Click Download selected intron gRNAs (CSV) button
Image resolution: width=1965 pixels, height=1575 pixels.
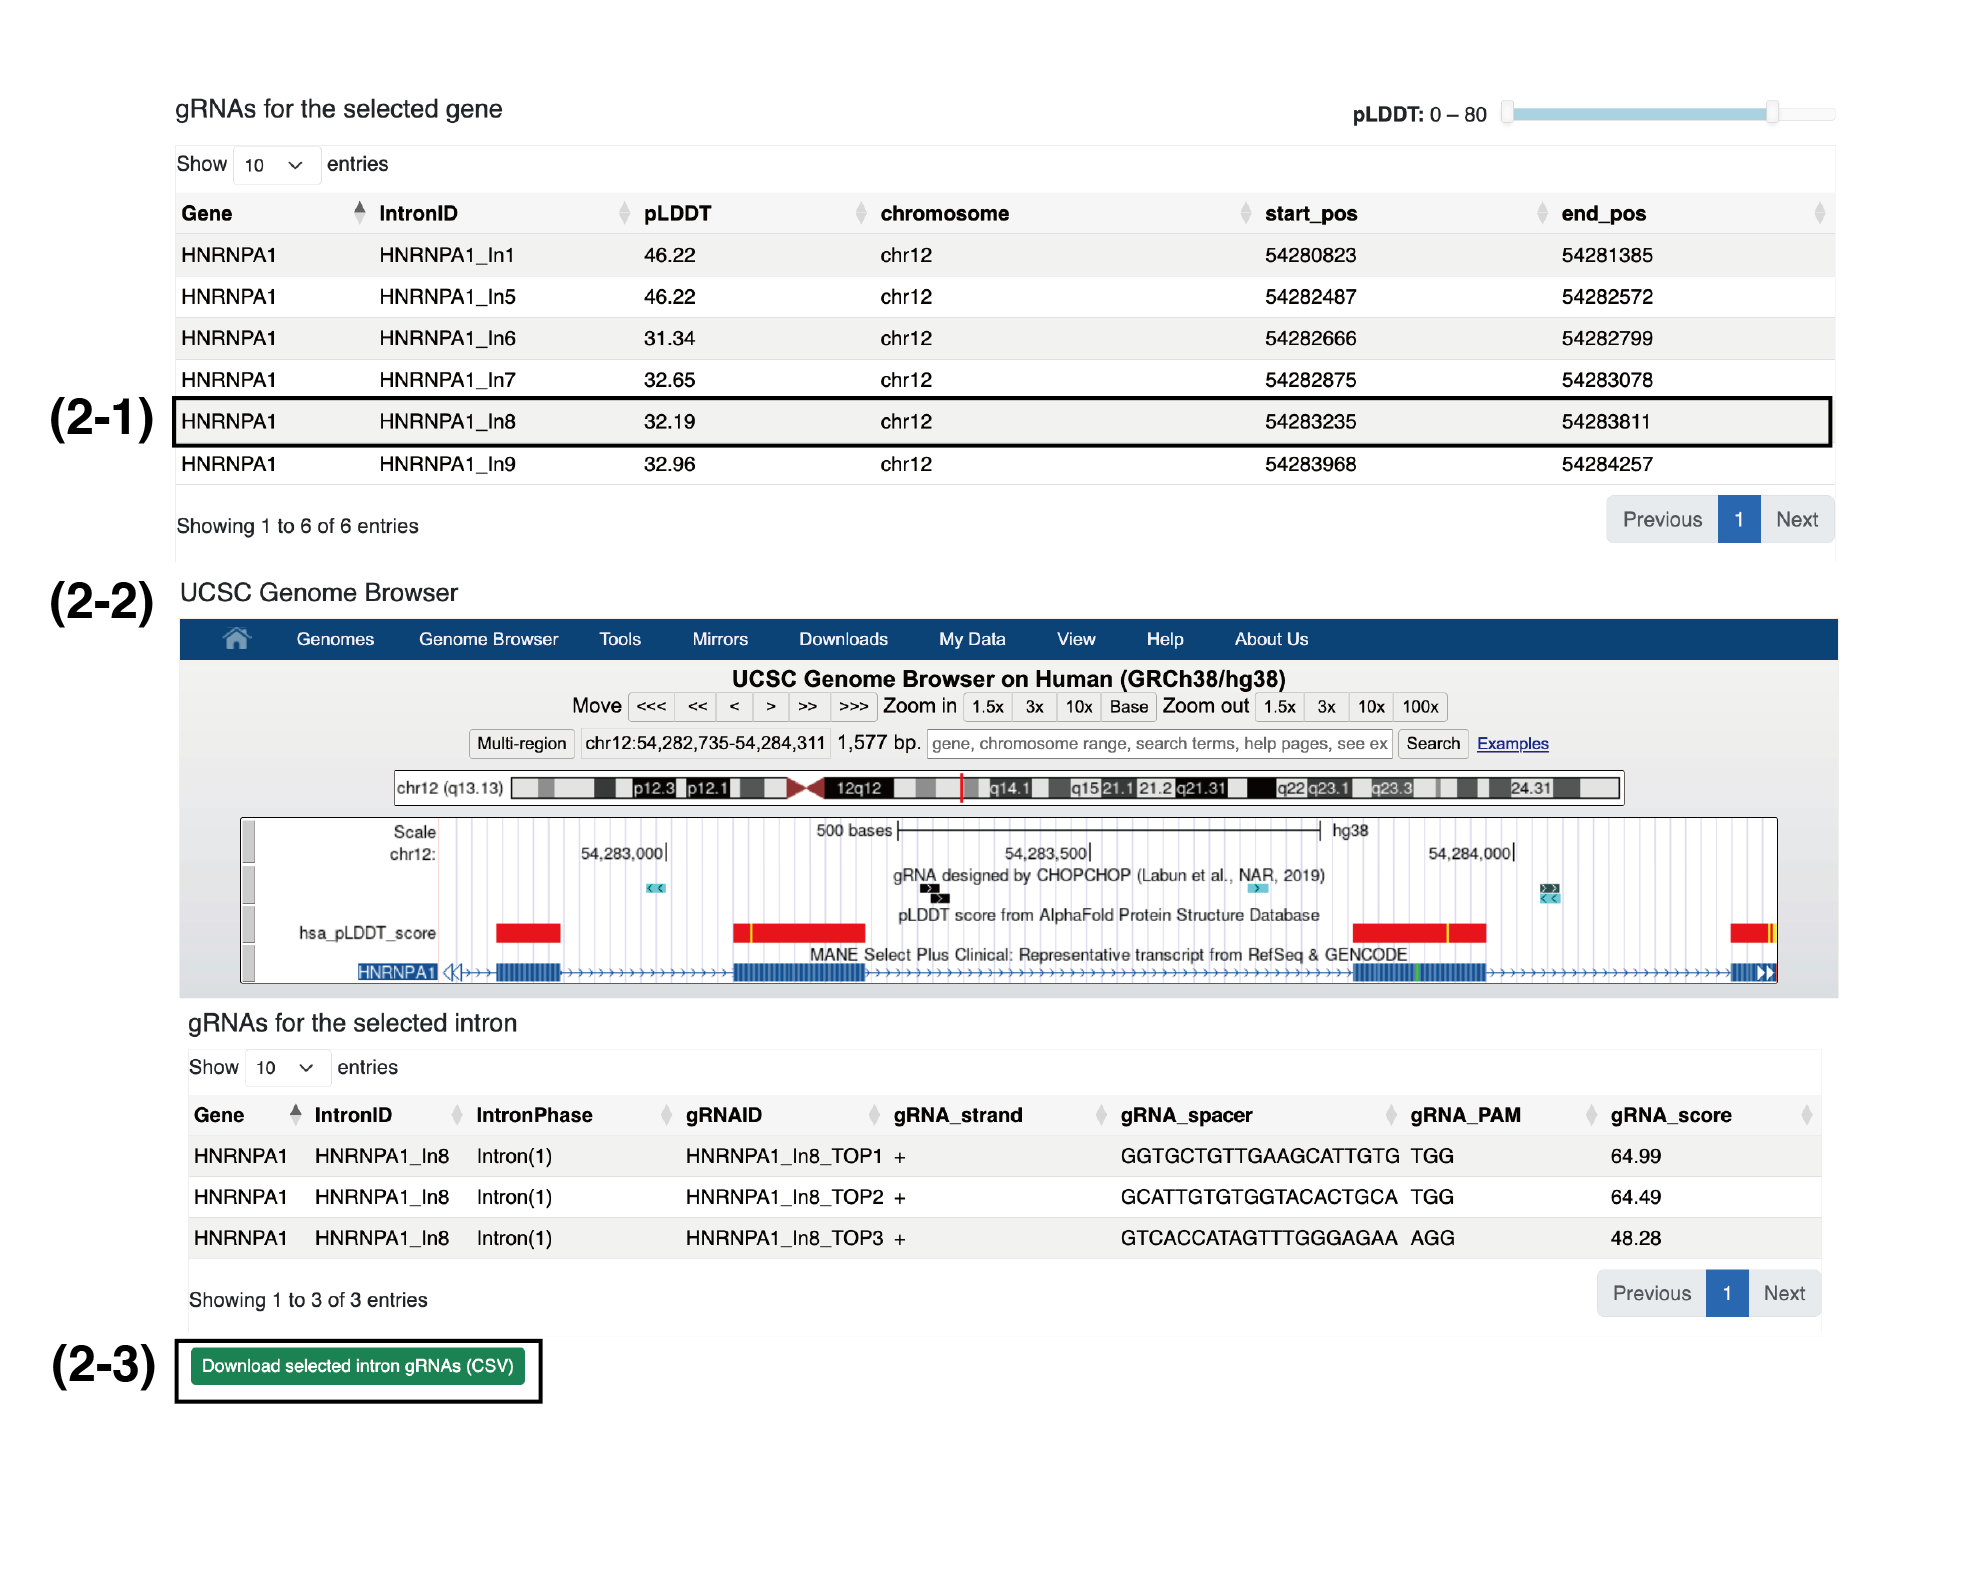coord(357,1366)
